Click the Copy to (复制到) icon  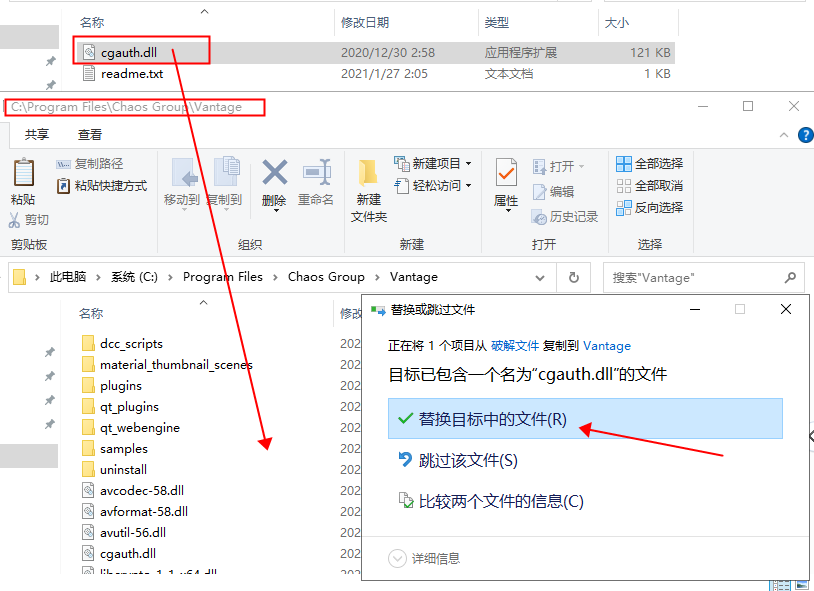pos(226,171)
